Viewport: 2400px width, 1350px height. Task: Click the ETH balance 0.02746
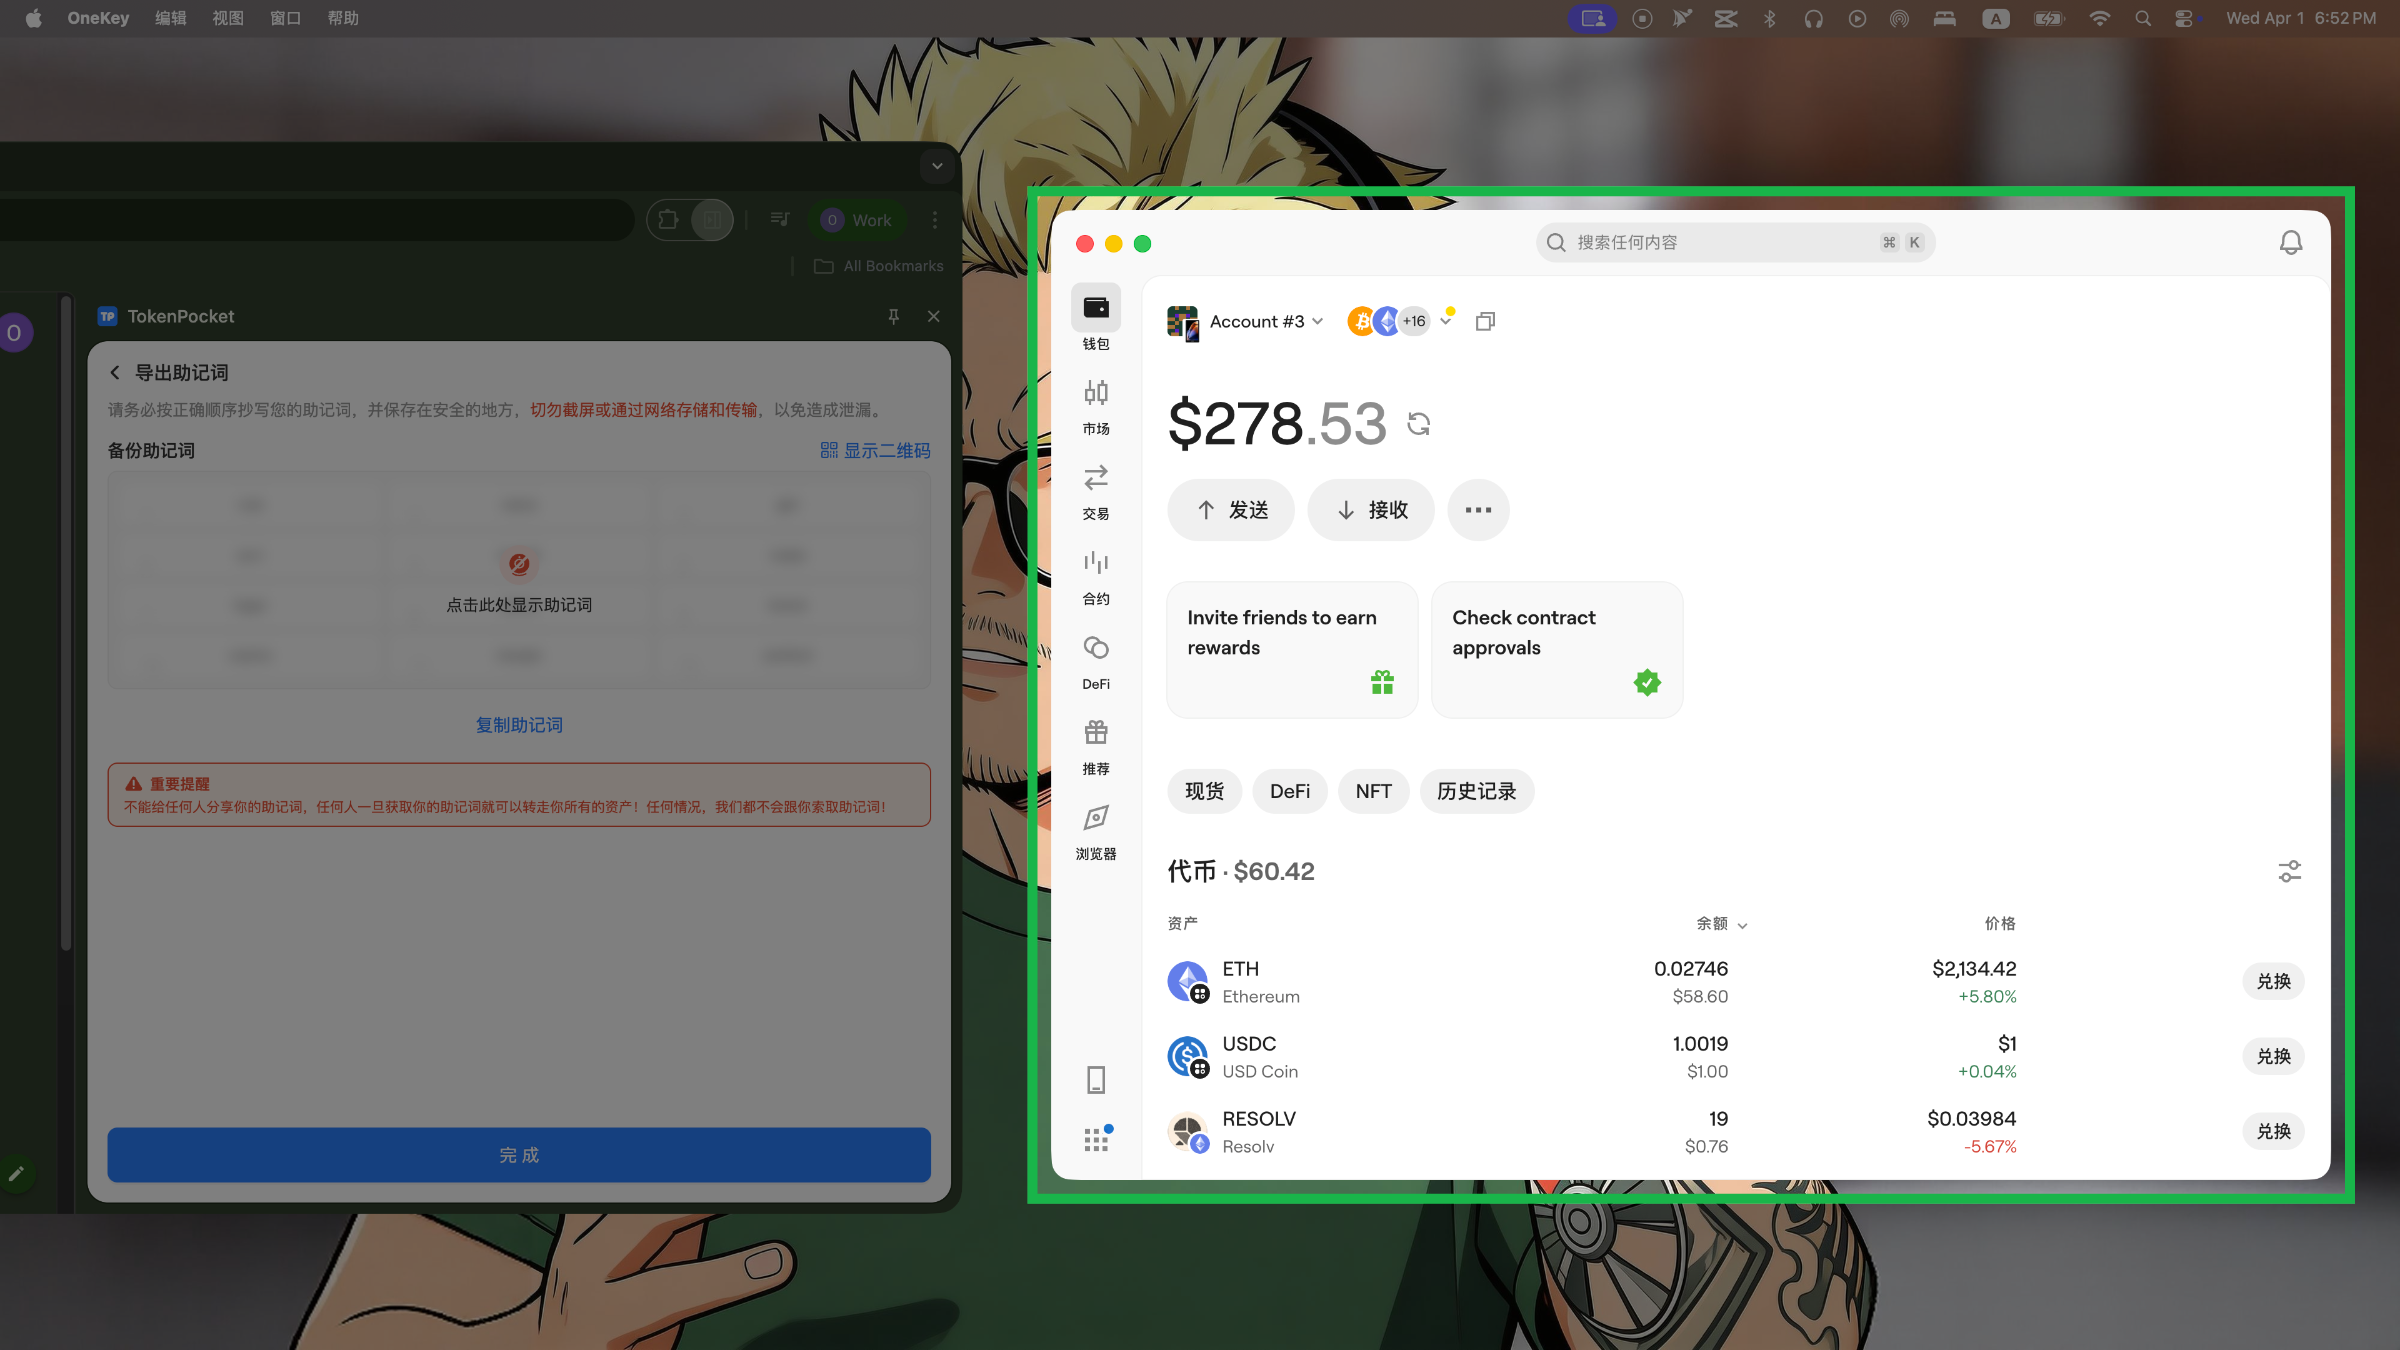pyautogui.click(x=1691, y=969)
